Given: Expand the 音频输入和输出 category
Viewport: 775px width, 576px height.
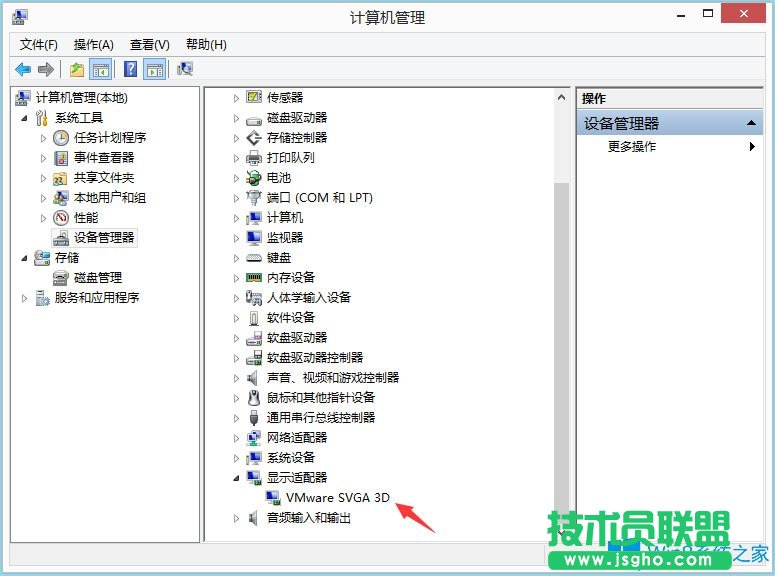Looking at the screenshot, I should [236, 518].
